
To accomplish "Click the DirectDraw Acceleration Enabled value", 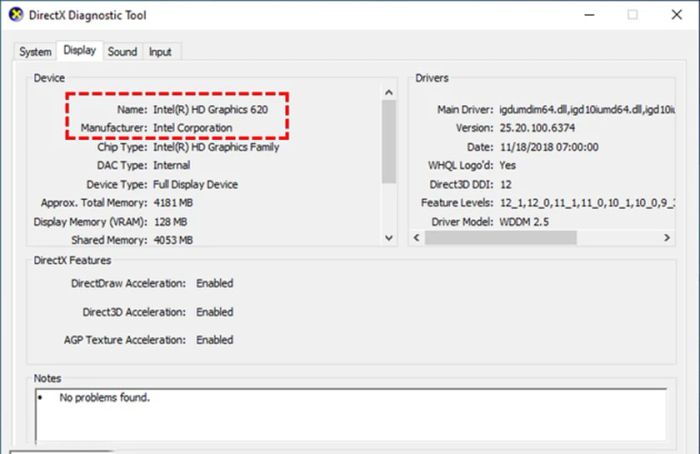I will pos(215,283).
